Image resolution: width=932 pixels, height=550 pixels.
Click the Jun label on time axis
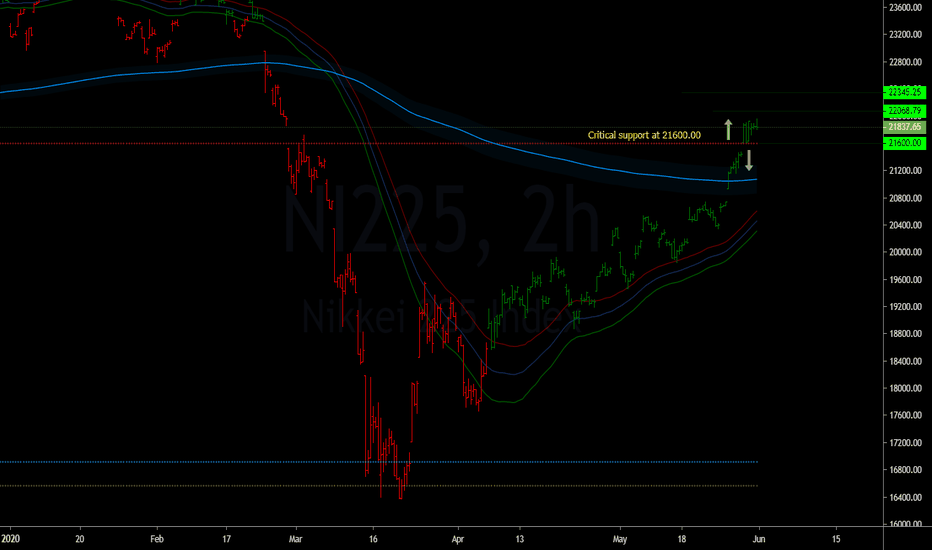[758, 539]
